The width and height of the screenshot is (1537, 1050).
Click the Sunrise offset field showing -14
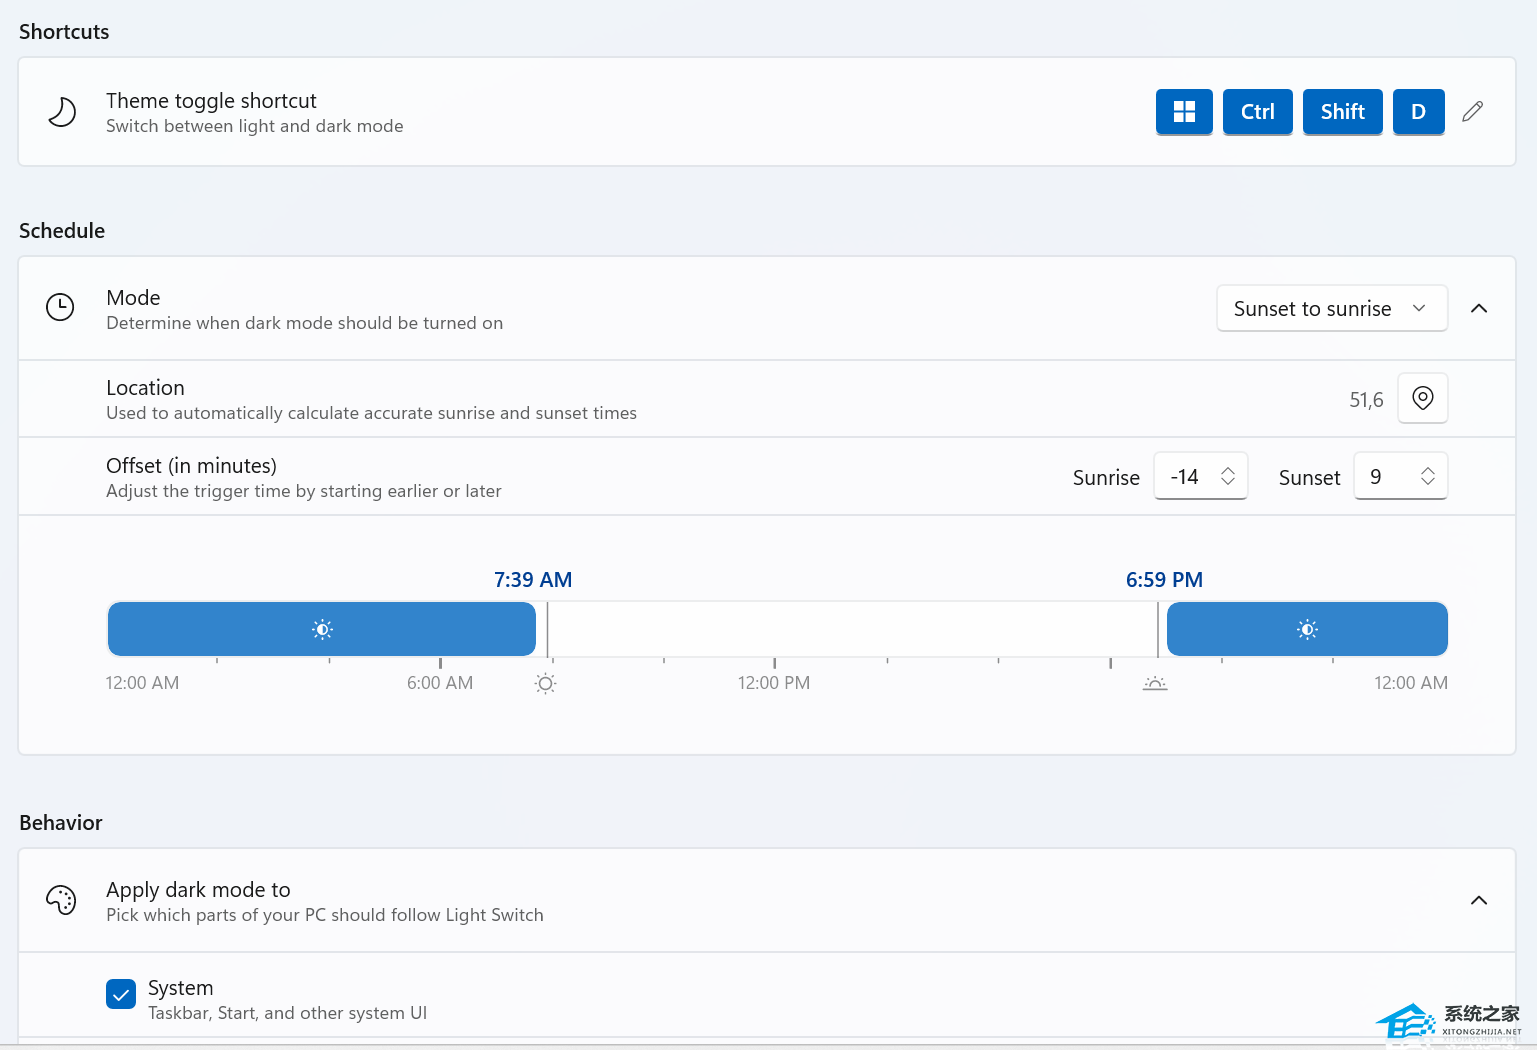(1186, 477)
